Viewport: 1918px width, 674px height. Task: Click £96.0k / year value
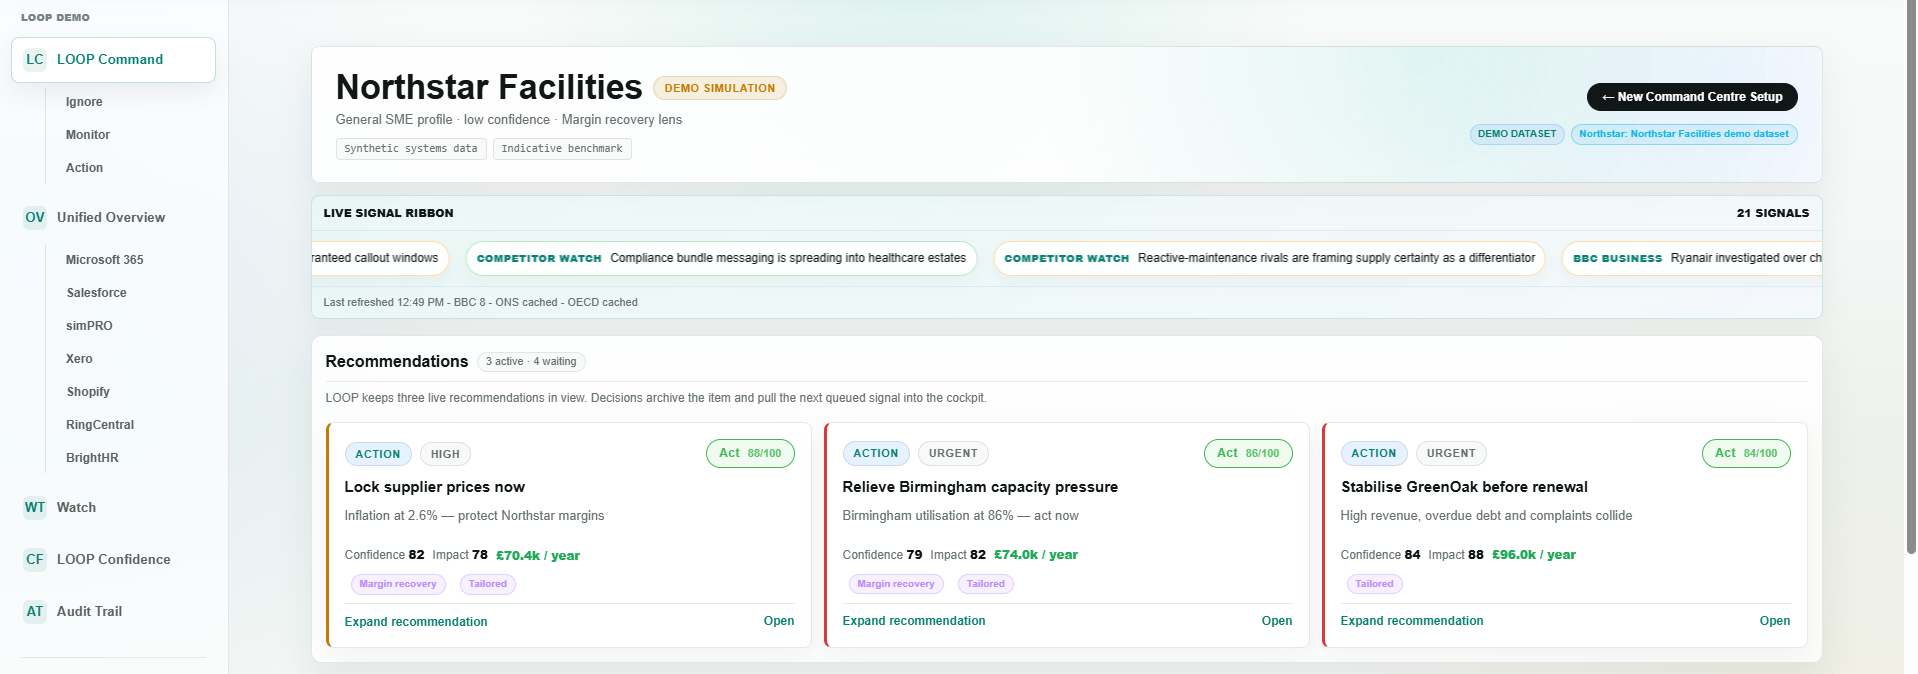(1533, 555)
